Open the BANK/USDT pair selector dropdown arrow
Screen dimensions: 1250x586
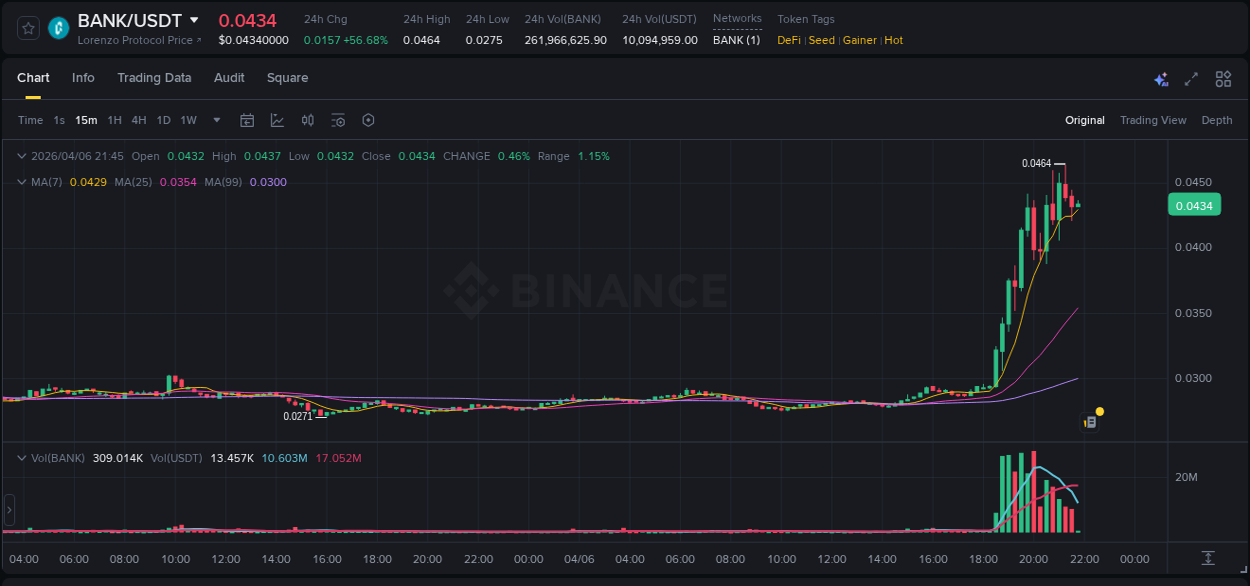point(194,20)
